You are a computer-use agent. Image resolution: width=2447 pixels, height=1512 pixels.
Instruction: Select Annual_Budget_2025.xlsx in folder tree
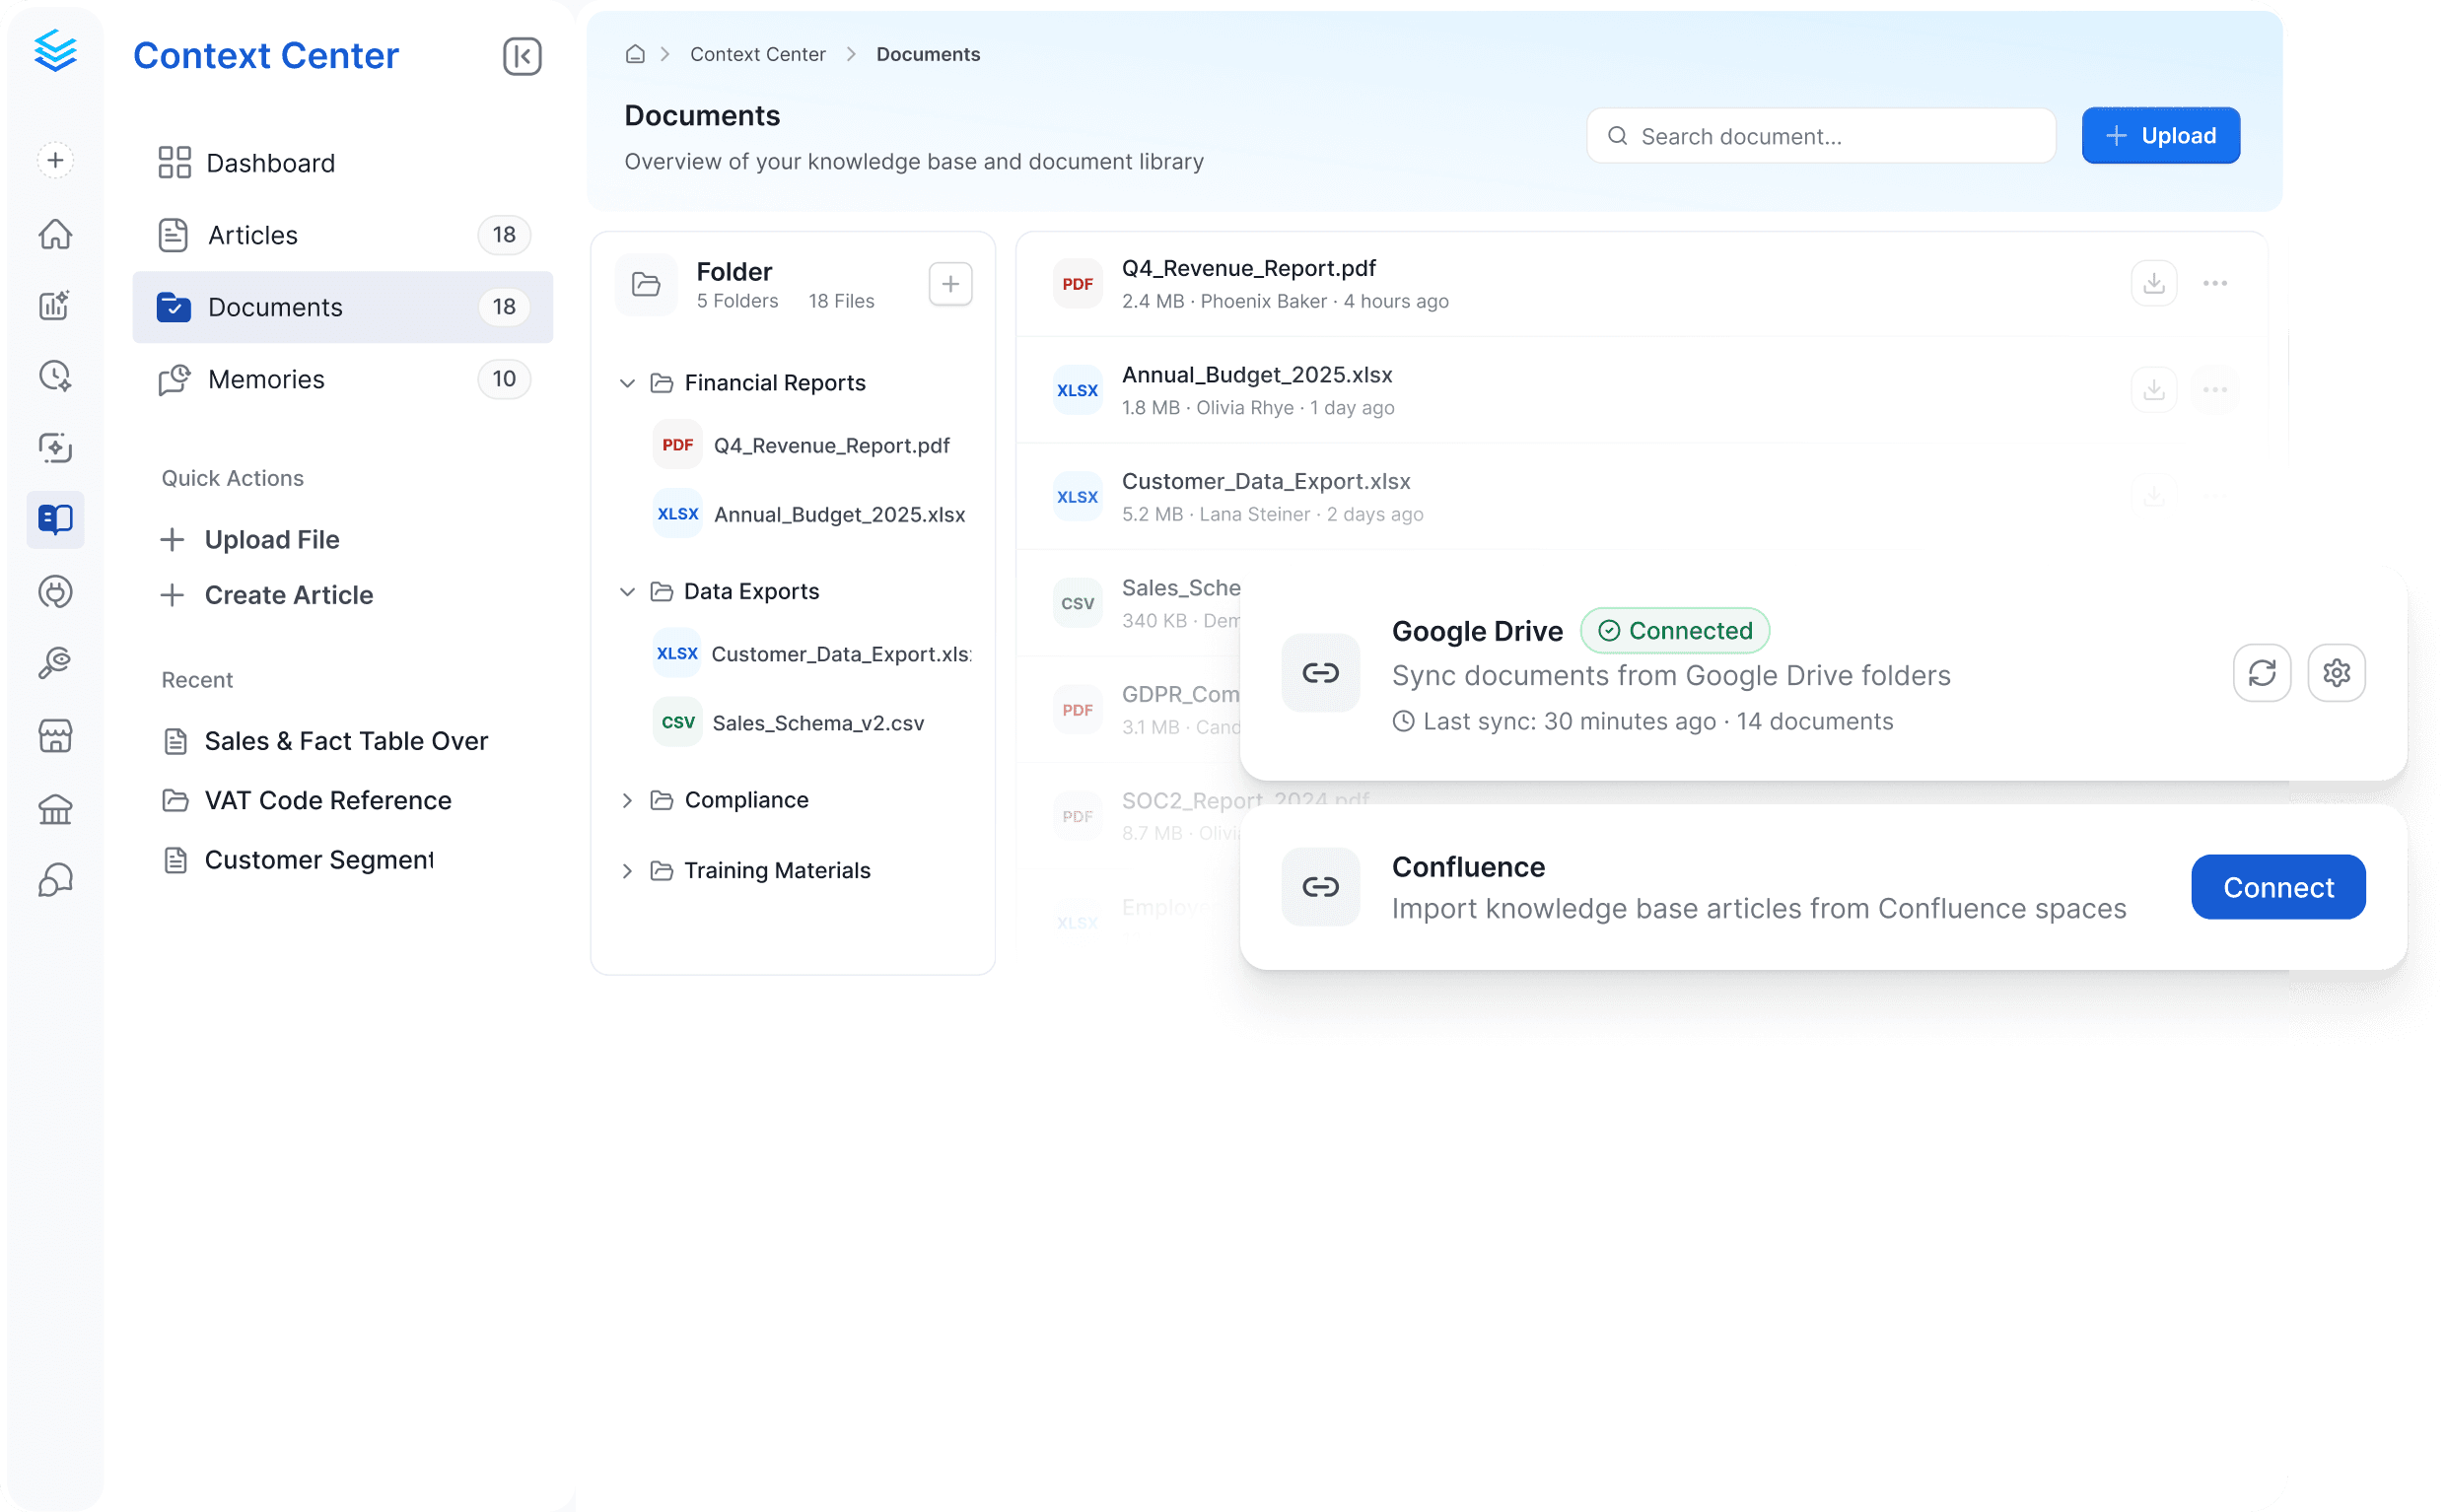point(810,514)
